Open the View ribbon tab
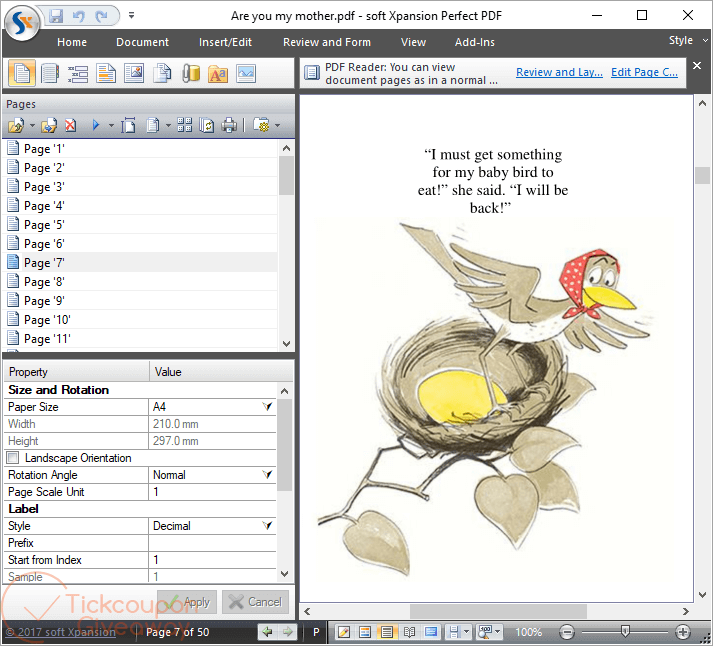Viewport: 713px width, 646px height. coord(413,42)
